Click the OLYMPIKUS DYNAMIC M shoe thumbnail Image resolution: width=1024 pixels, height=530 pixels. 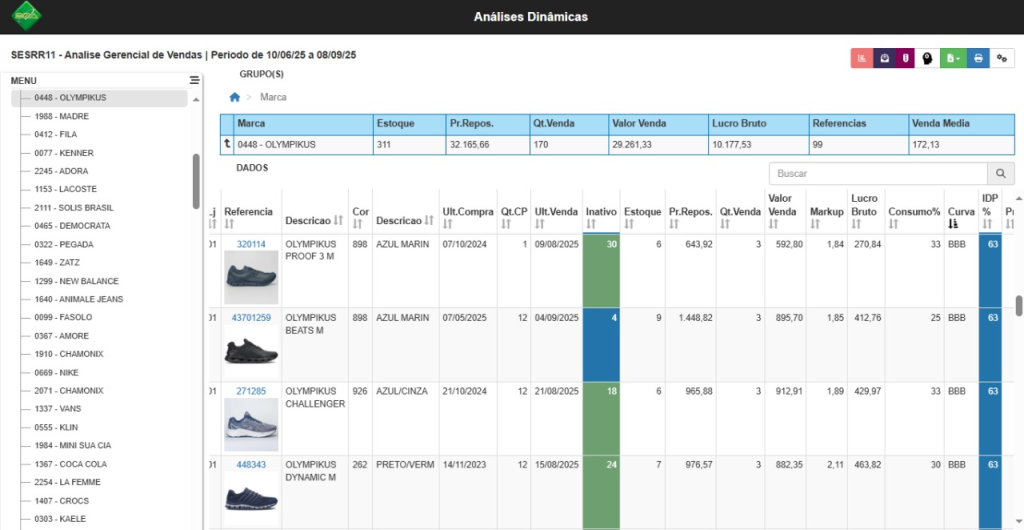pos(251,499)
